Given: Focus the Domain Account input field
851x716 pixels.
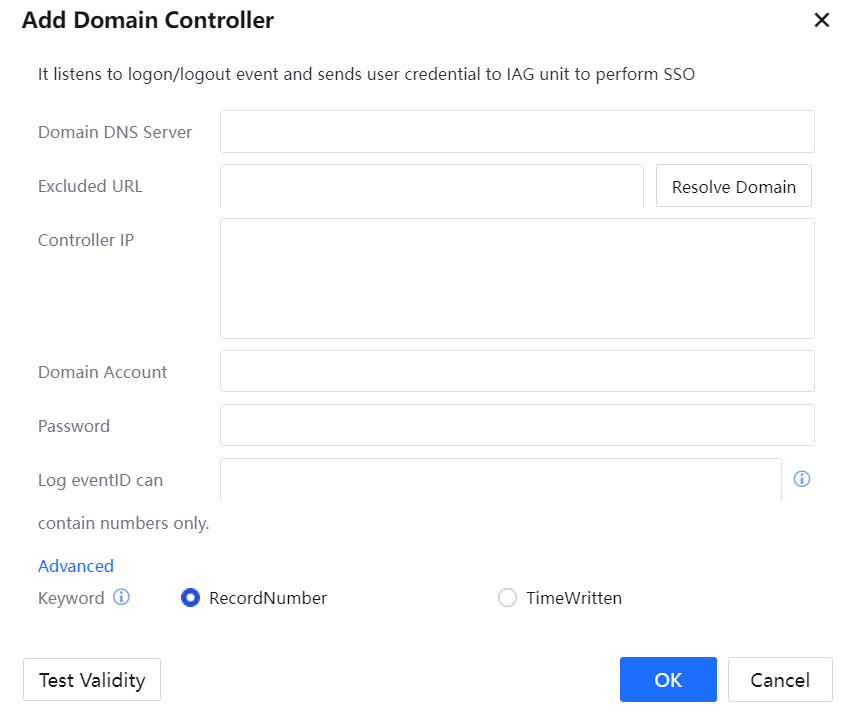Looking at the screenshot, I should pyautogui.click(x=517, y=371).
